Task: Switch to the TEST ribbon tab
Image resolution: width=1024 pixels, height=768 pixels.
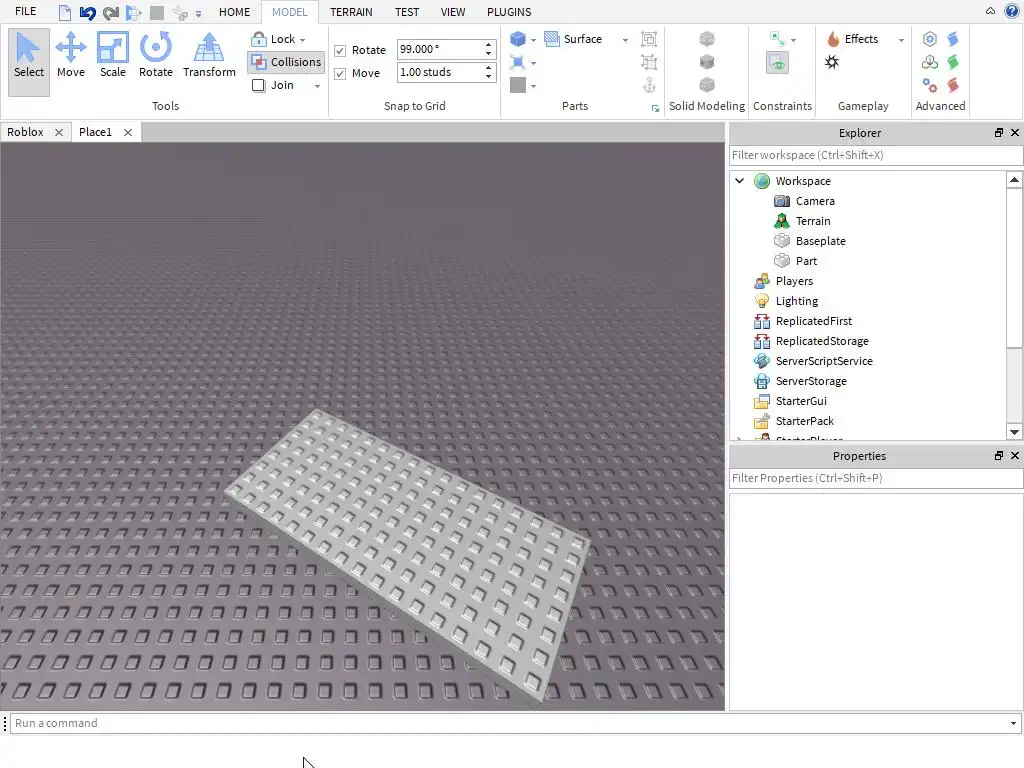Action: pos(406,12)
